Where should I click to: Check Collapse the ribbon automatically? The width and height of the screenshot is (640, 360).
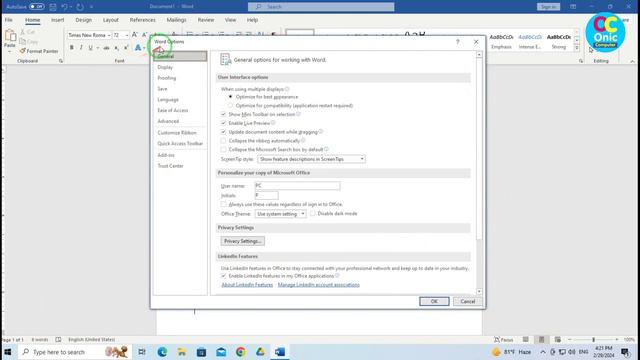(x=223, y=141)
